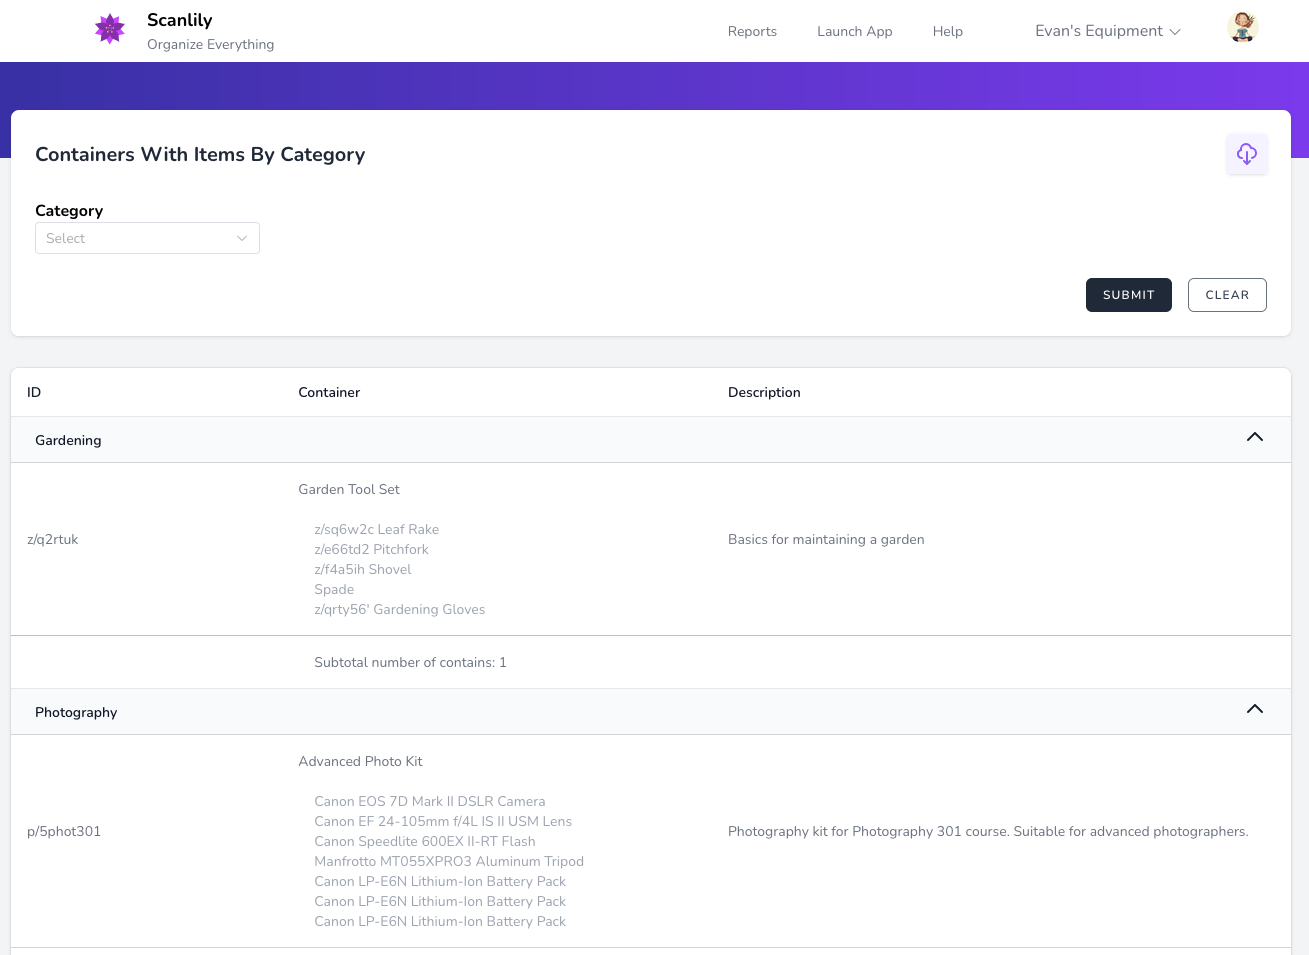Open the Reports menu item
Viewport: 1309px width, 955px height.
(x=752, y=31)
